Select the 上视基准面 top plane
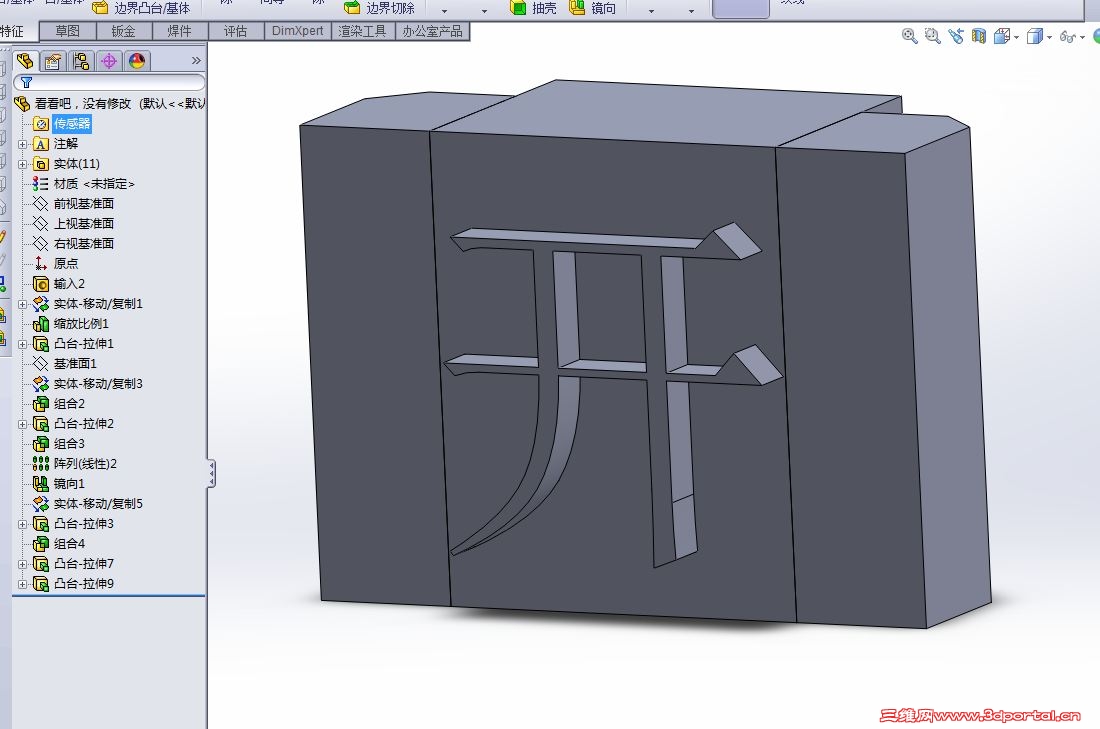The image size is (1100, 729). (74, 224)
